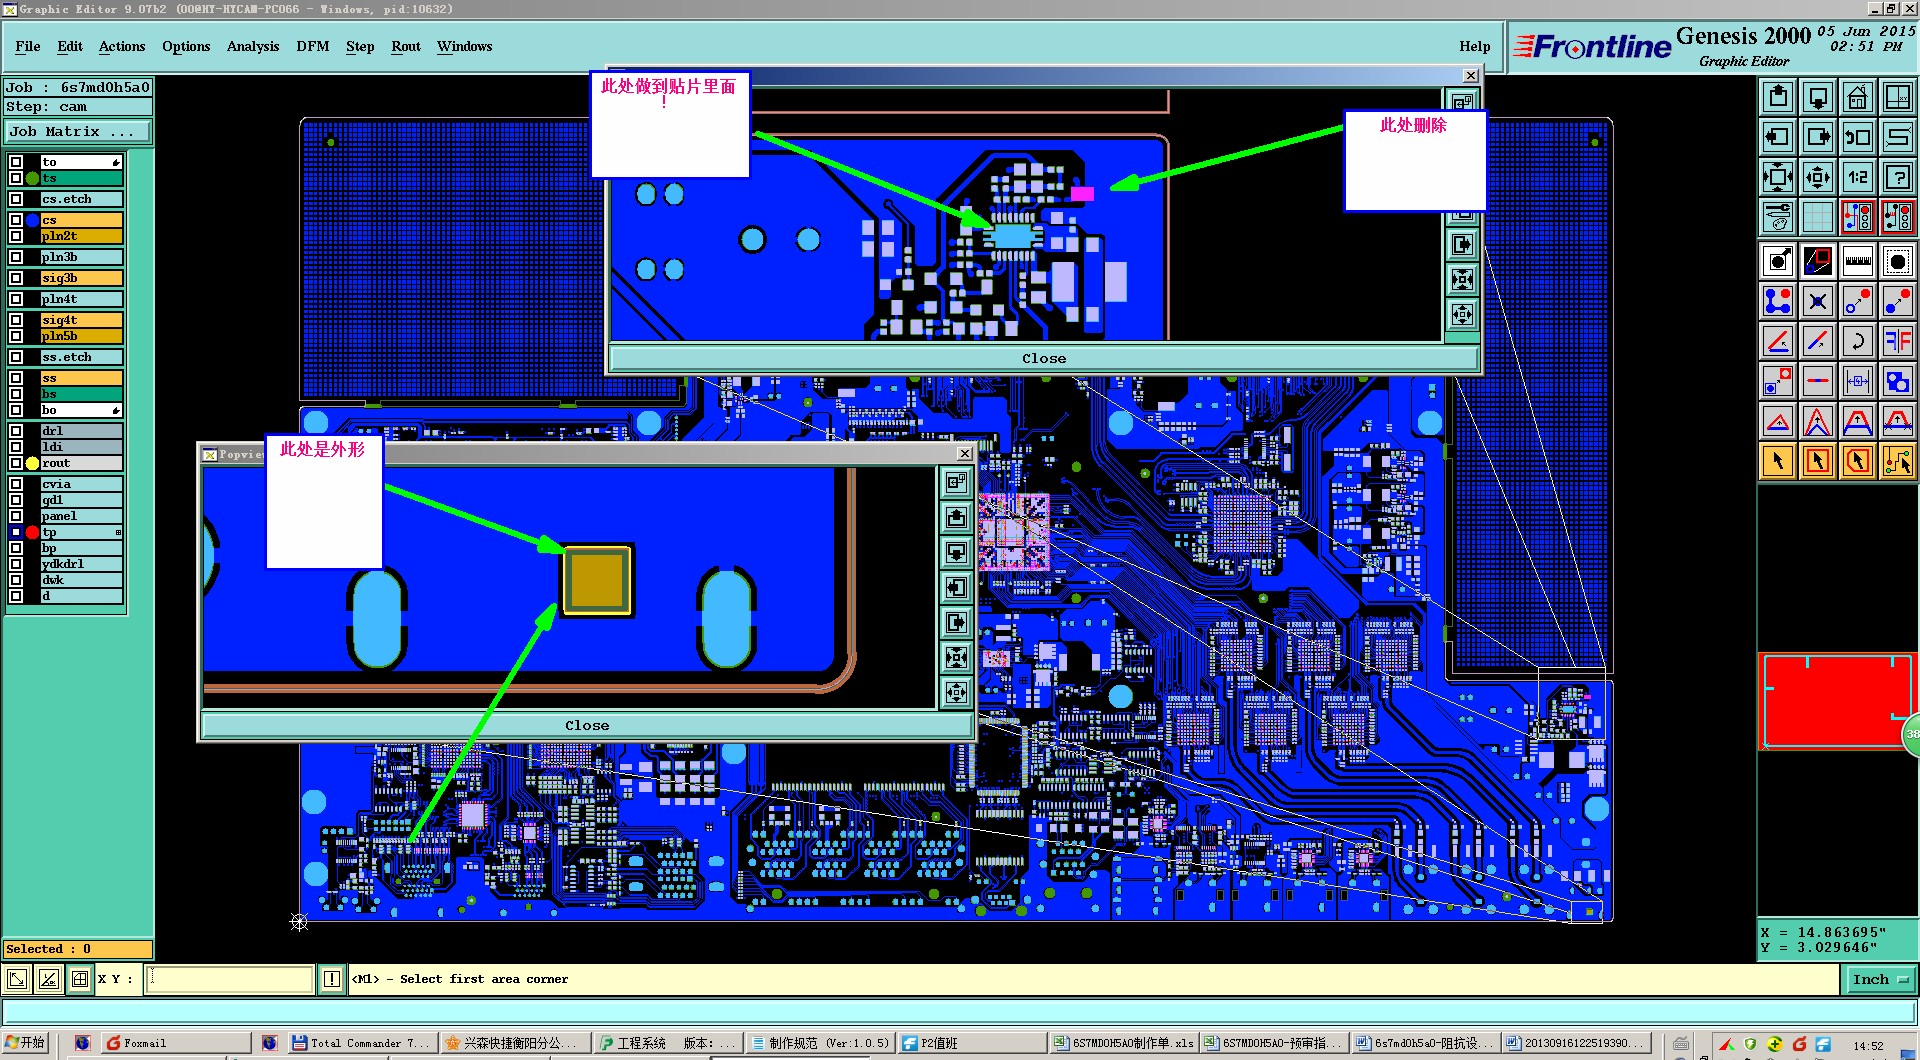Select the ruler measure tool
This screenshot has width=1920, height=1060.
click(x=1858, y=262)
